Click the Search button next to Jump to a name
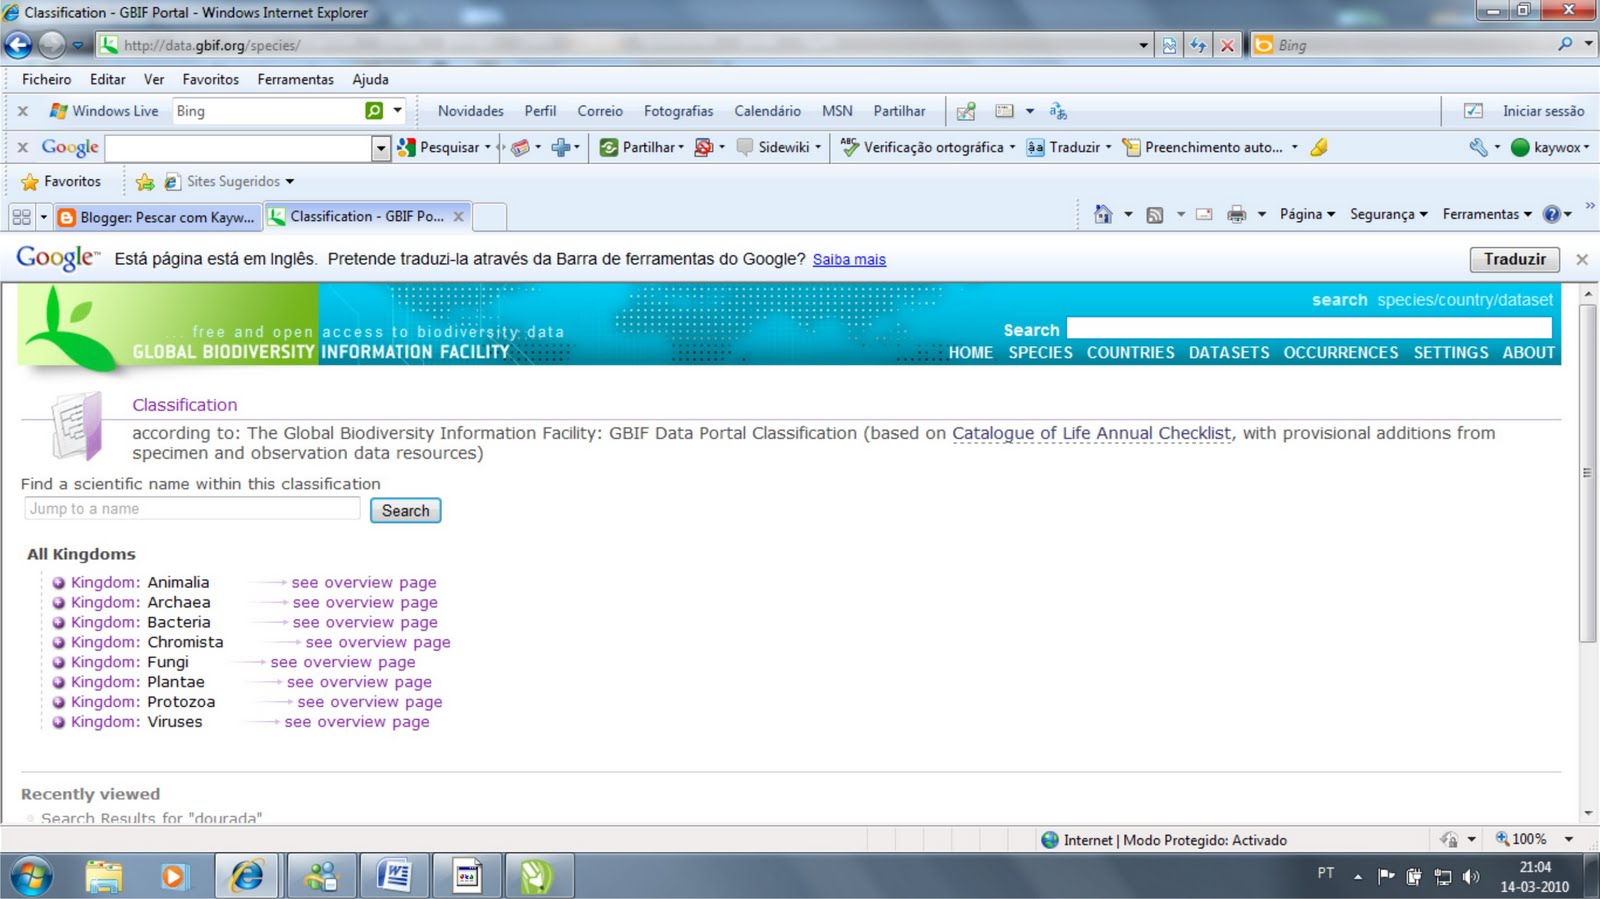The width and height of the screenshot is (1600, 899). (x=405, y=510)
